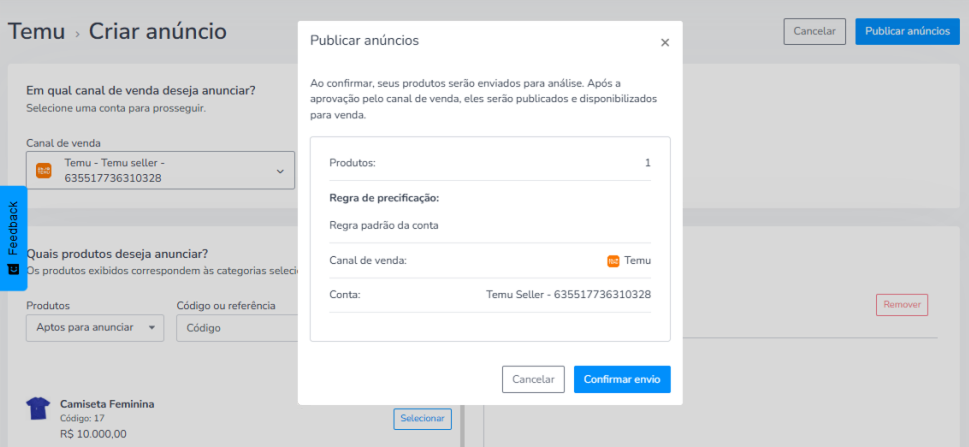Click the R$ 10.000,00 price text

tap(93, 434)
